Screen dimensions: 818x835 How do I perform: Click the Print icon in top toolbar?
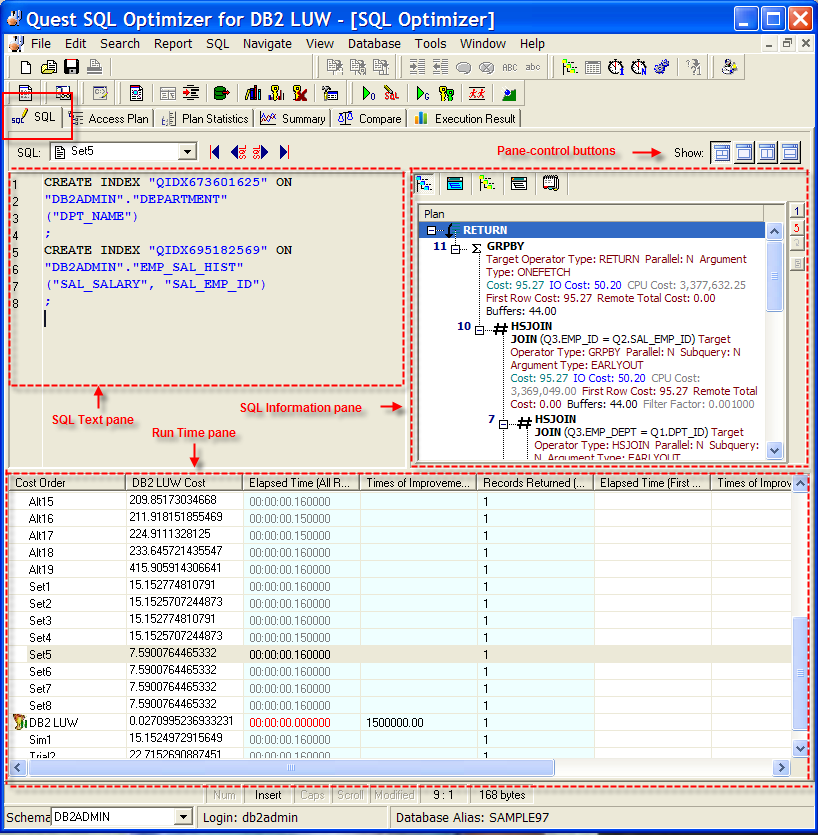[x=94, y=67]
